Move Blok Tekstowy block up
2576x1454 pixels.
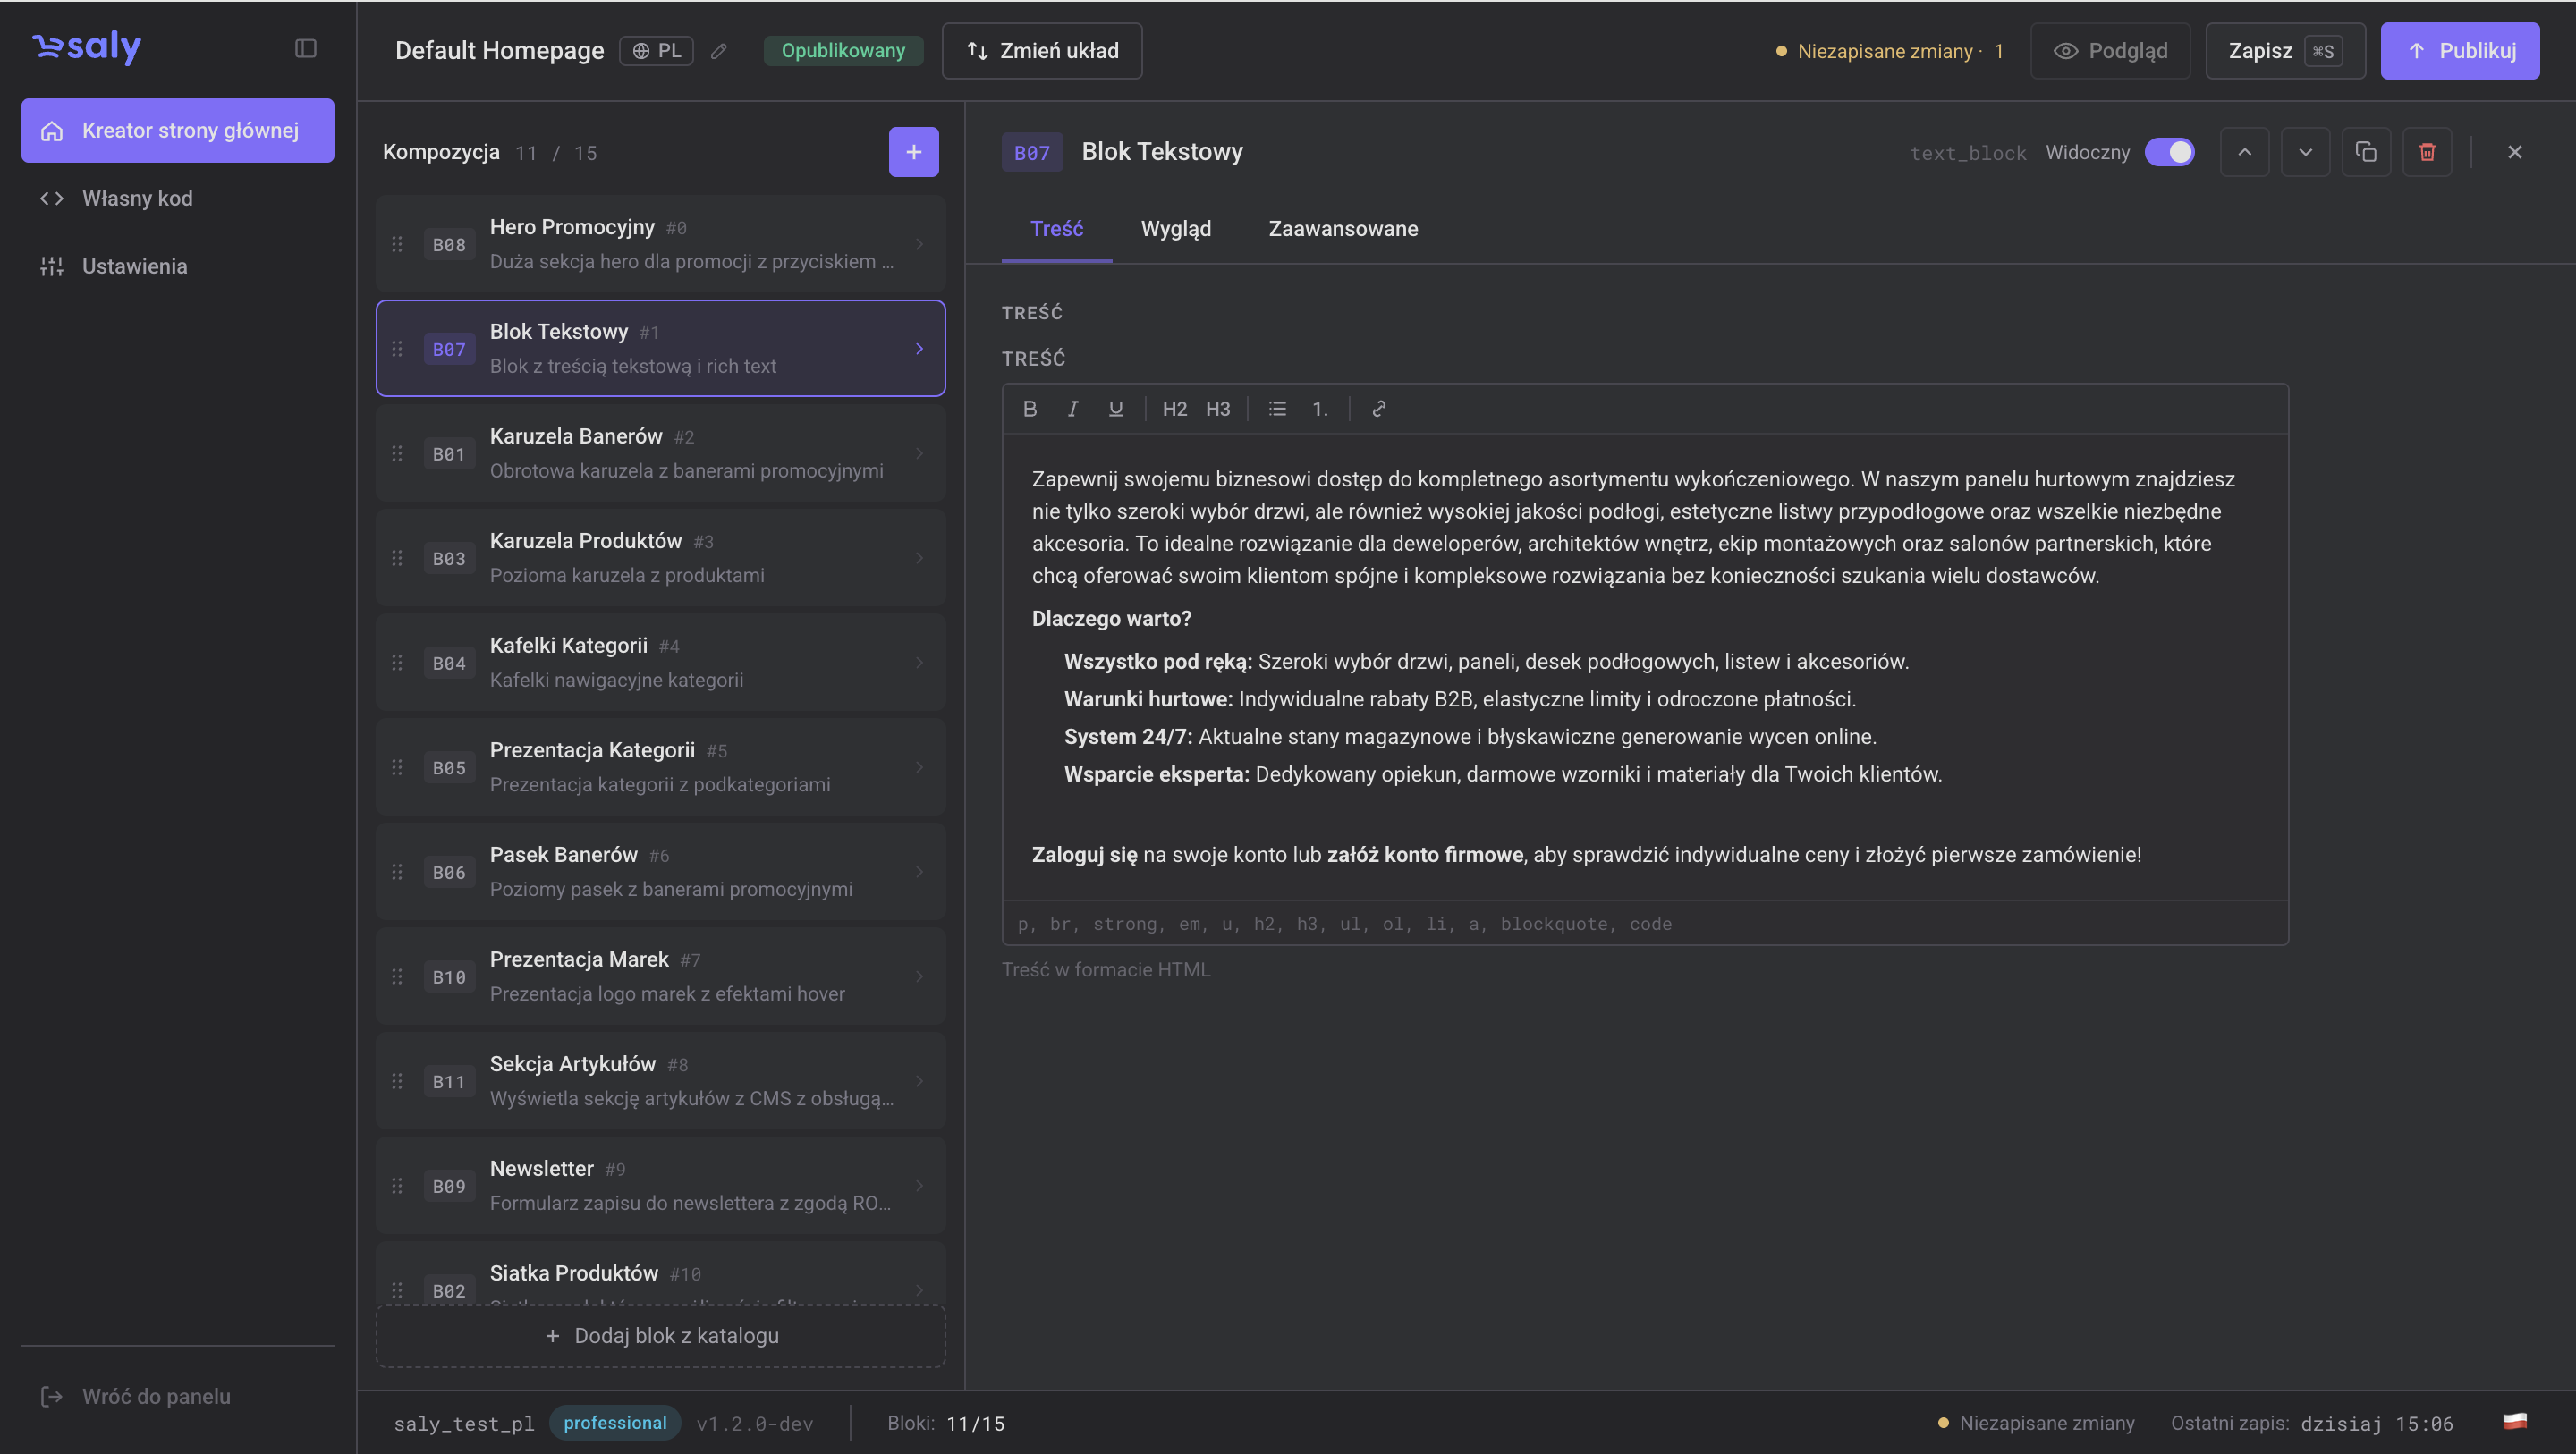2244,152
